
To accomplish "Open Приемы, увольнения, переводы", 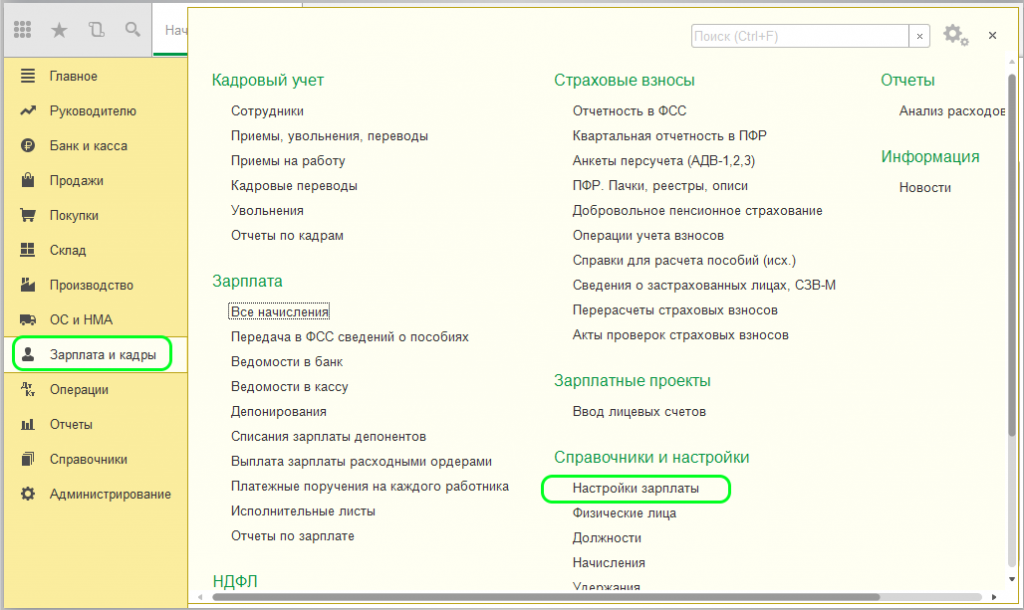I will point(329,136).
